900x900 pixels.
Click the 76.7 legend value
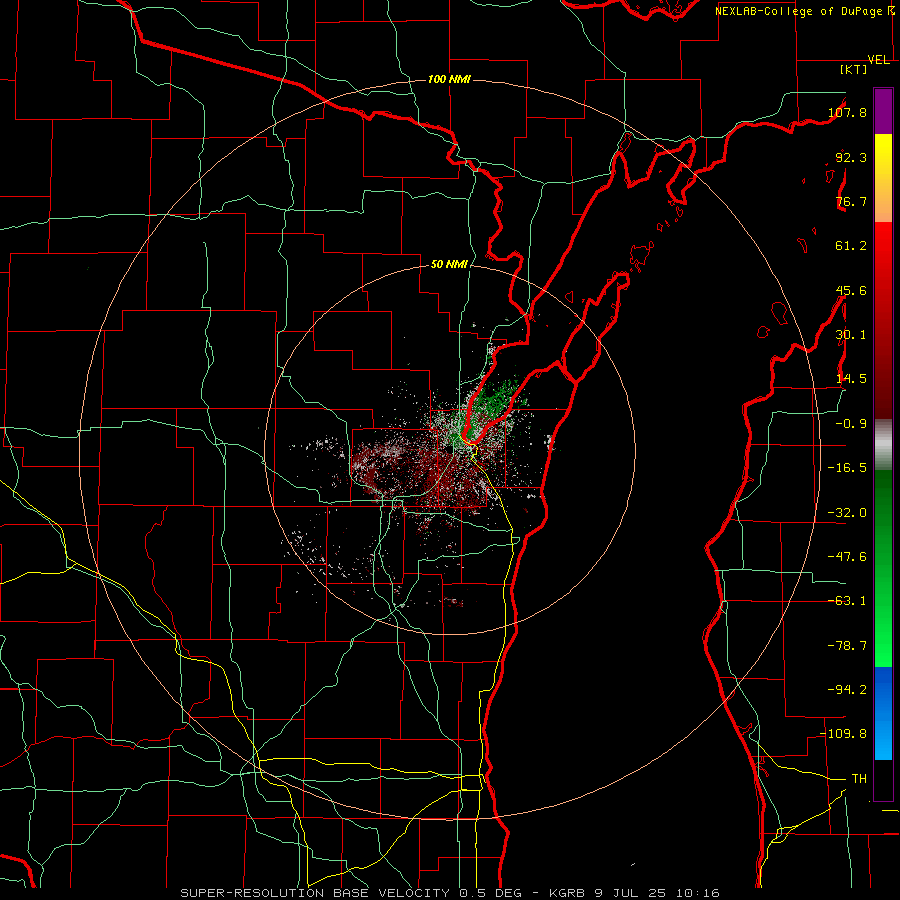pos(851,201)
